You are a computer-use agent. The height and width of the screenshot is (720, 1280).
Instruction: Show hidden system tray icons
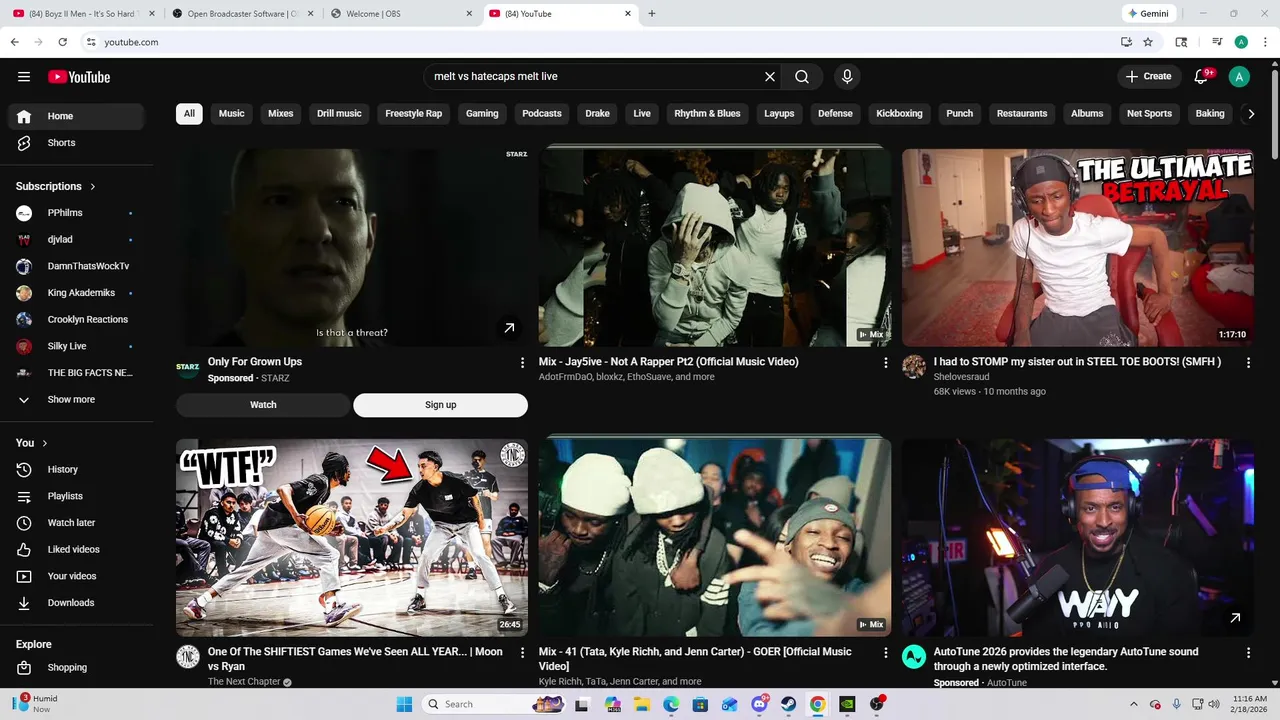pyautogui.click(x=1133, y=704)
